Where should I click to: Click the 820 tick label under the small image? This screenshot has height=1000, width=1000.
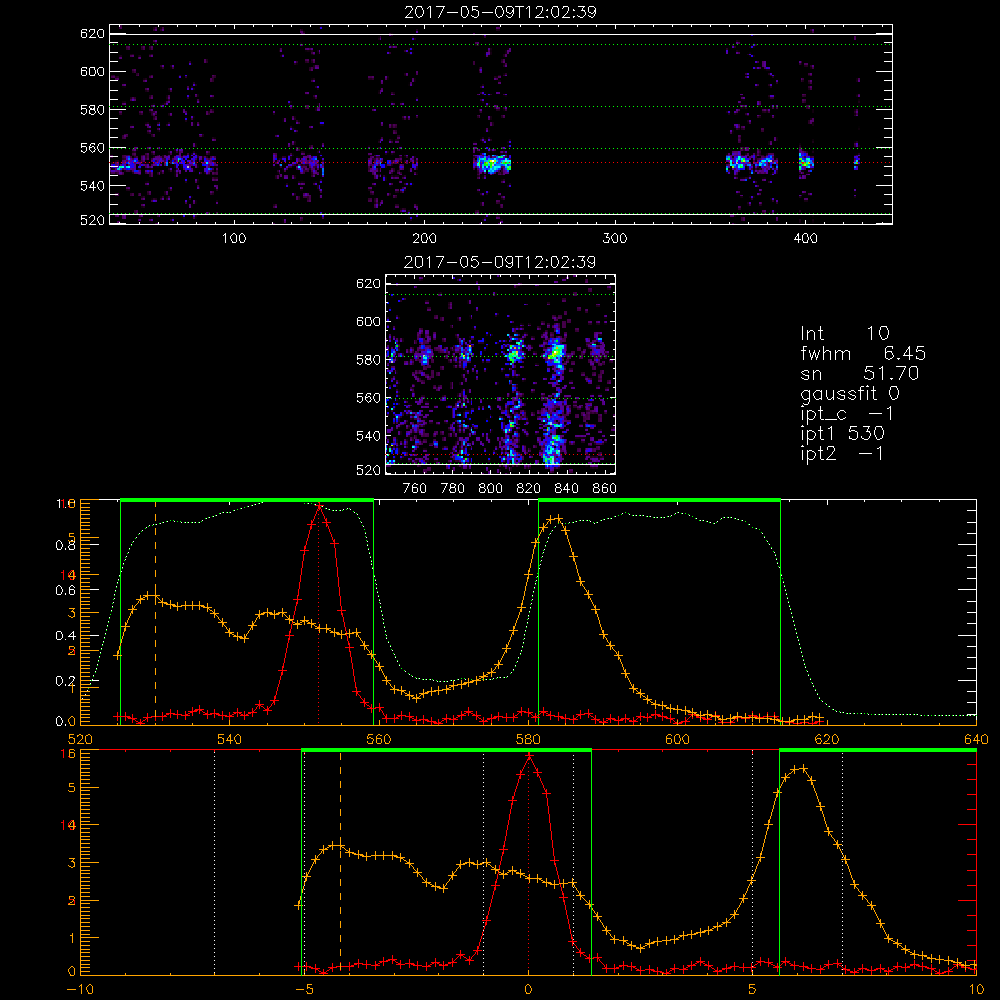coord(529,489)
